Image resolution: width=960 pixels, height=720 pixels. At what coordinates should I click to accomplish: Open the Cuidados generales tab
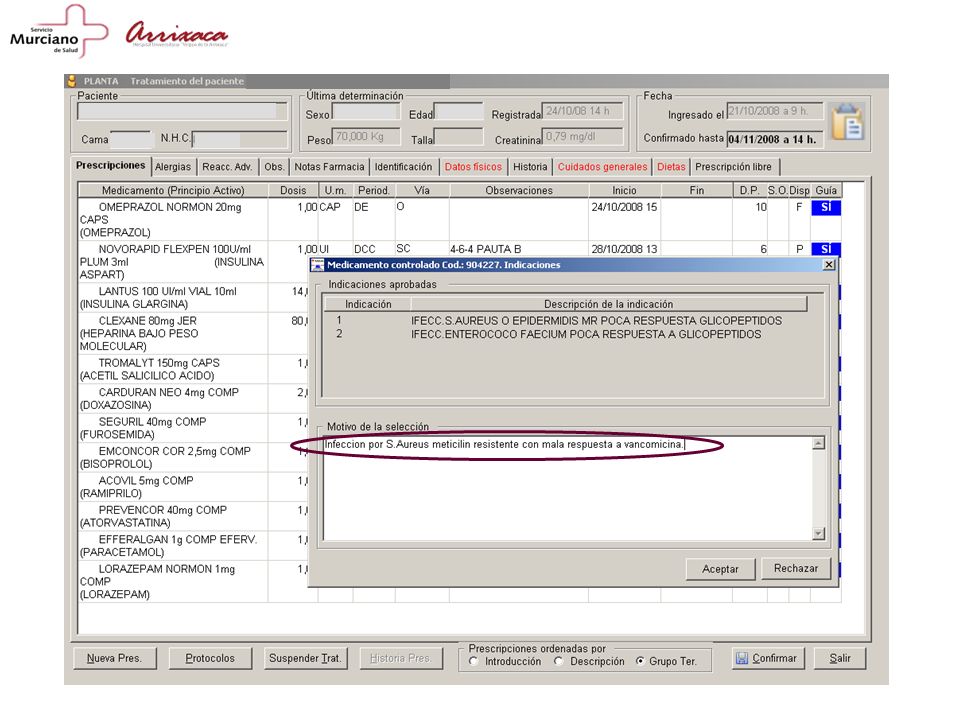602,167
